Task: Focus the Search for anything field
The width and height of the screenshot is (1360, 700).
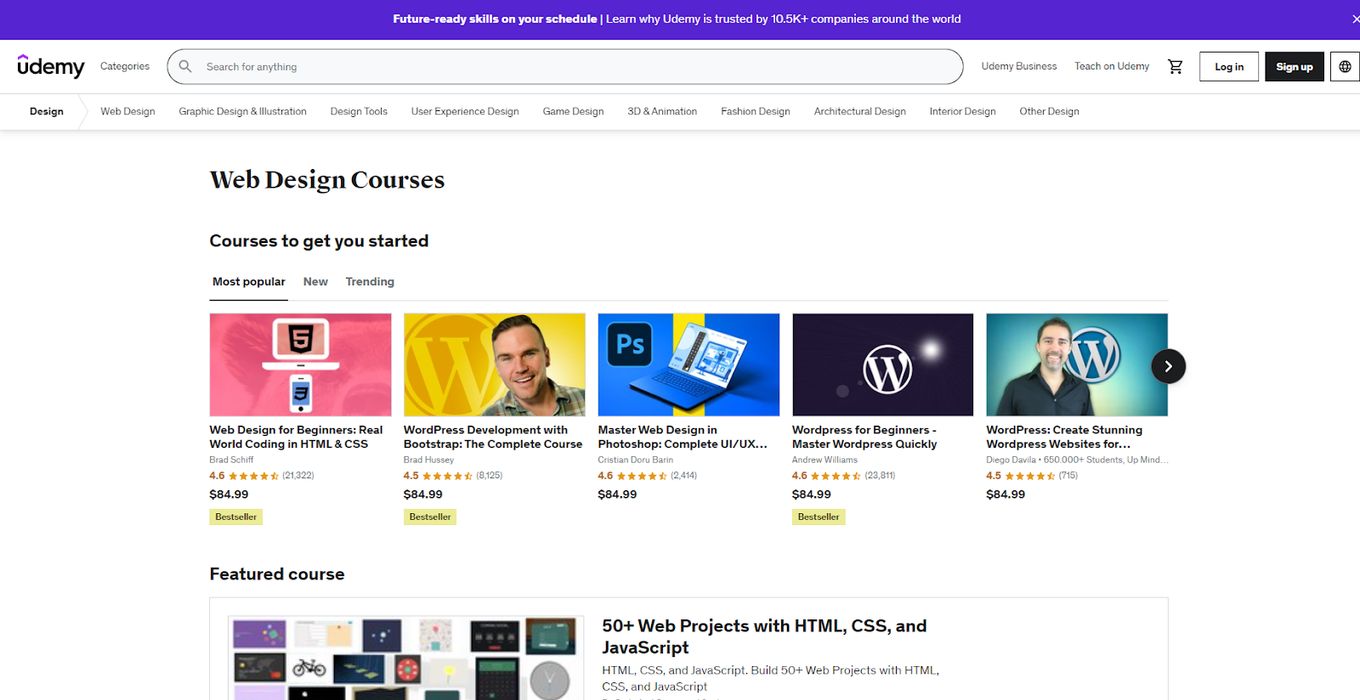Action: 565,67
